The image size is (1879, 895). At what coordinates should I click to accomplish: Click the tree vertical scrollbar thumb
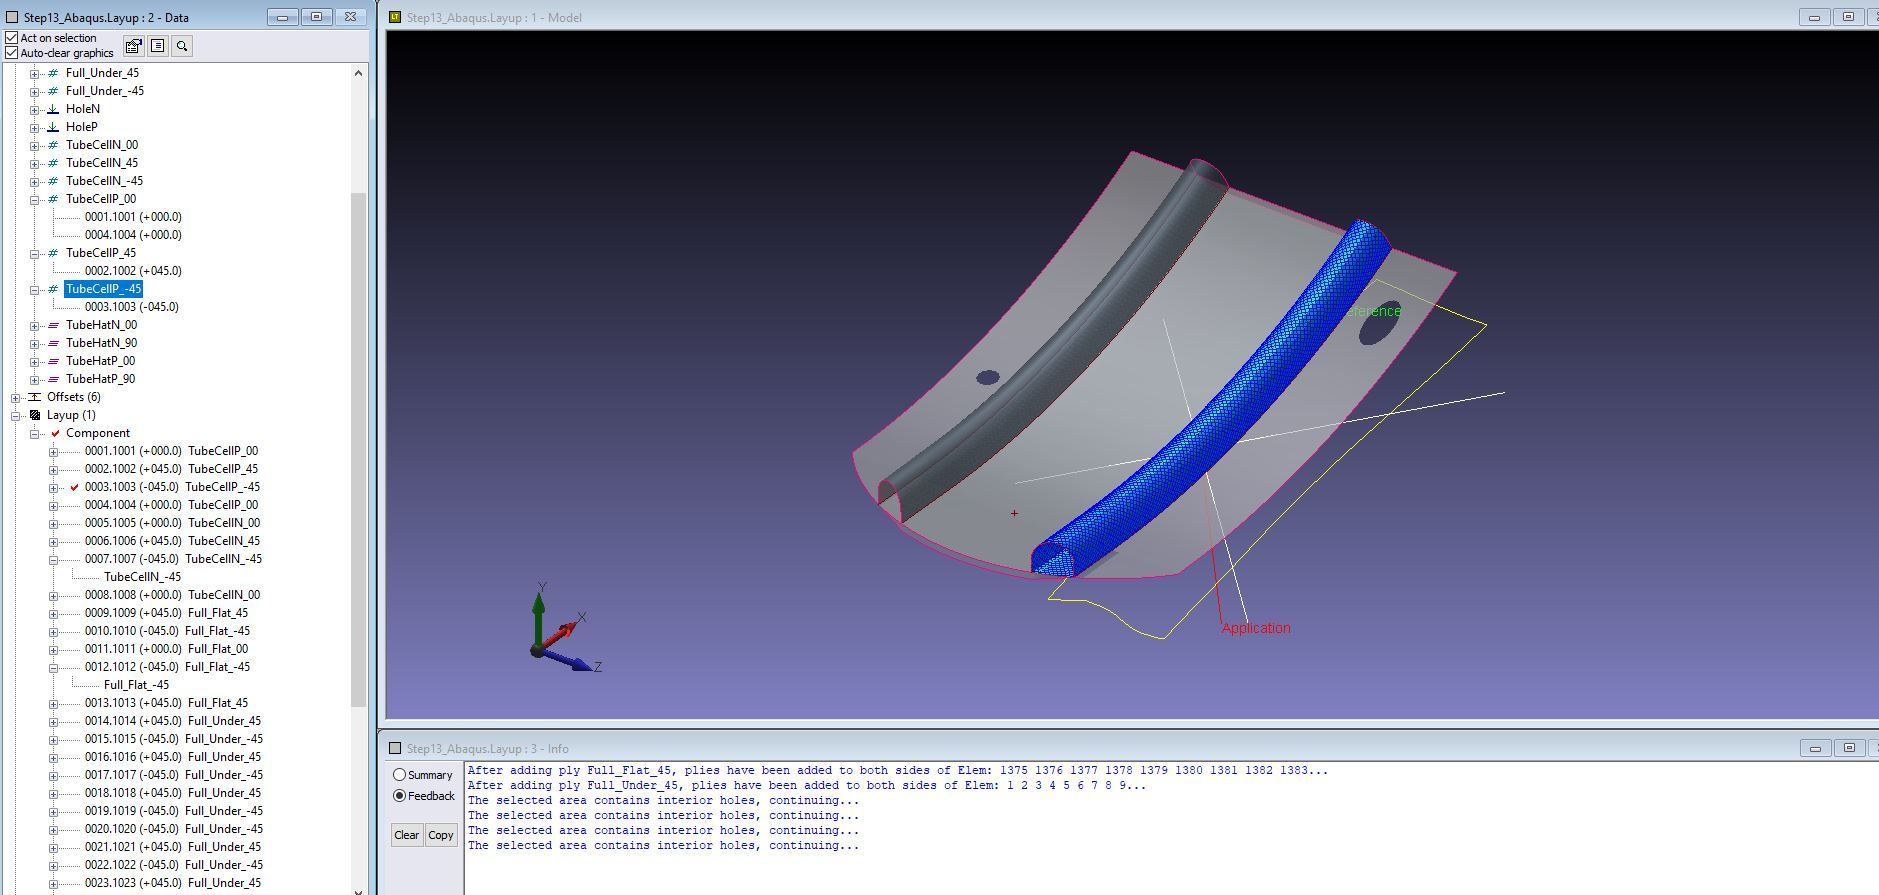358,450
